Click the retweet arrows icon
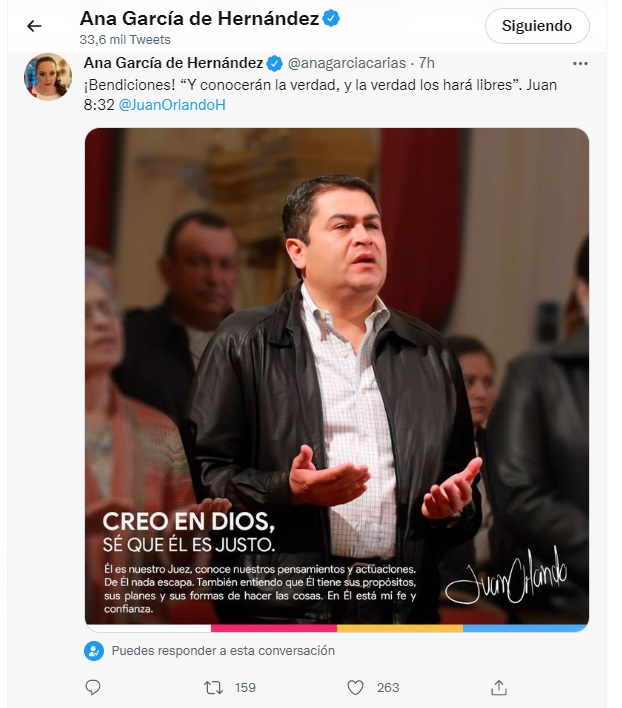Viewport: 622px width, 708px height. coord(213,688)
